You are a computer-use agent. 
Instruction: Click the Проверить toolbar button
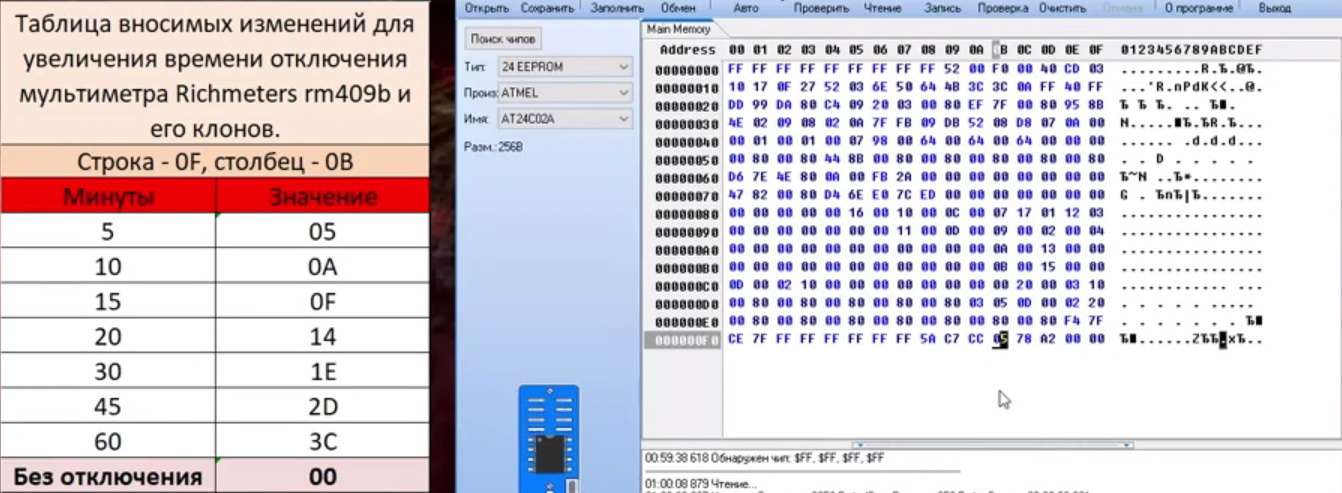[821, 7]
